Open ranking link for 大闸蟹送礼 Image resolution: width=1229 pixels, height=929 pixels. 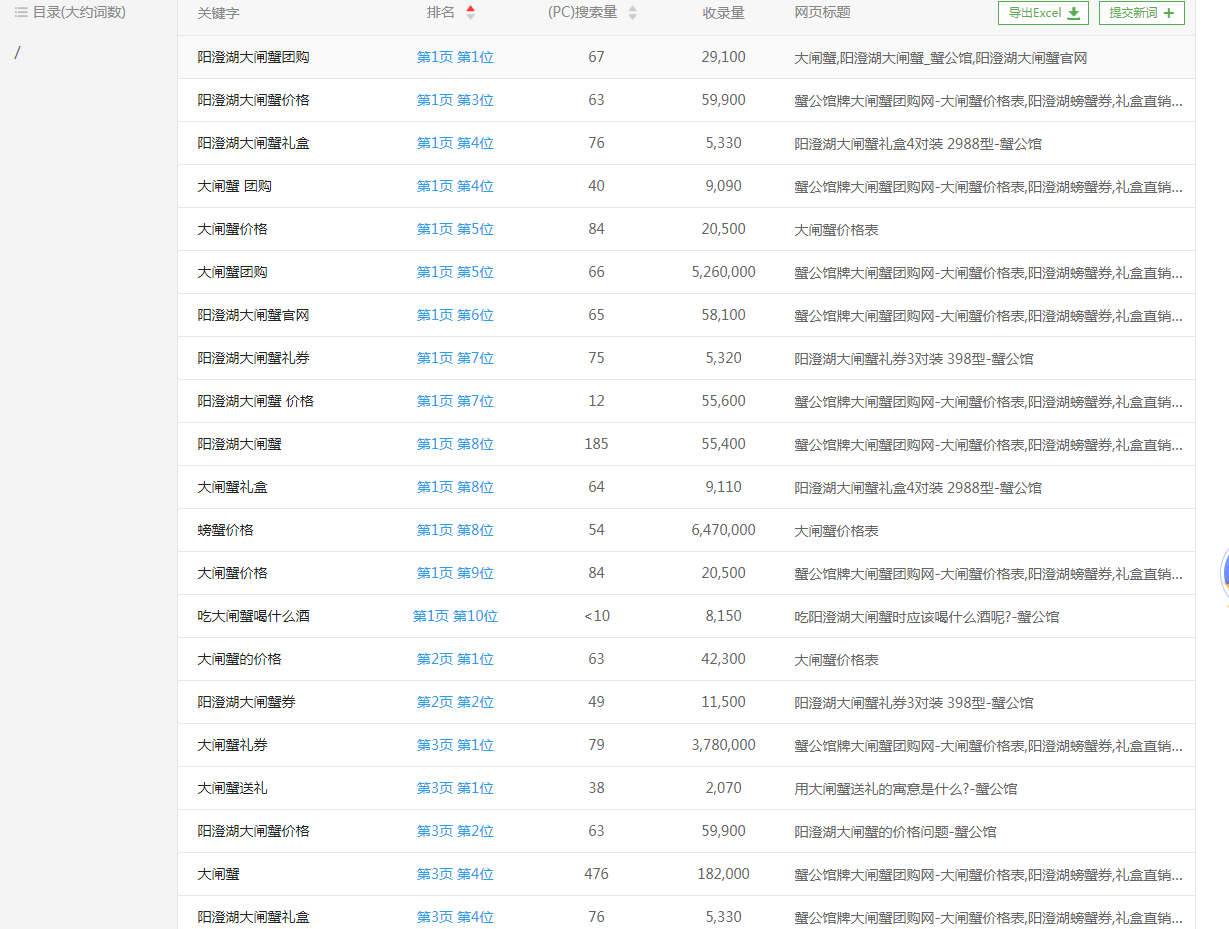pyautogui.click(x=455, y=788)
